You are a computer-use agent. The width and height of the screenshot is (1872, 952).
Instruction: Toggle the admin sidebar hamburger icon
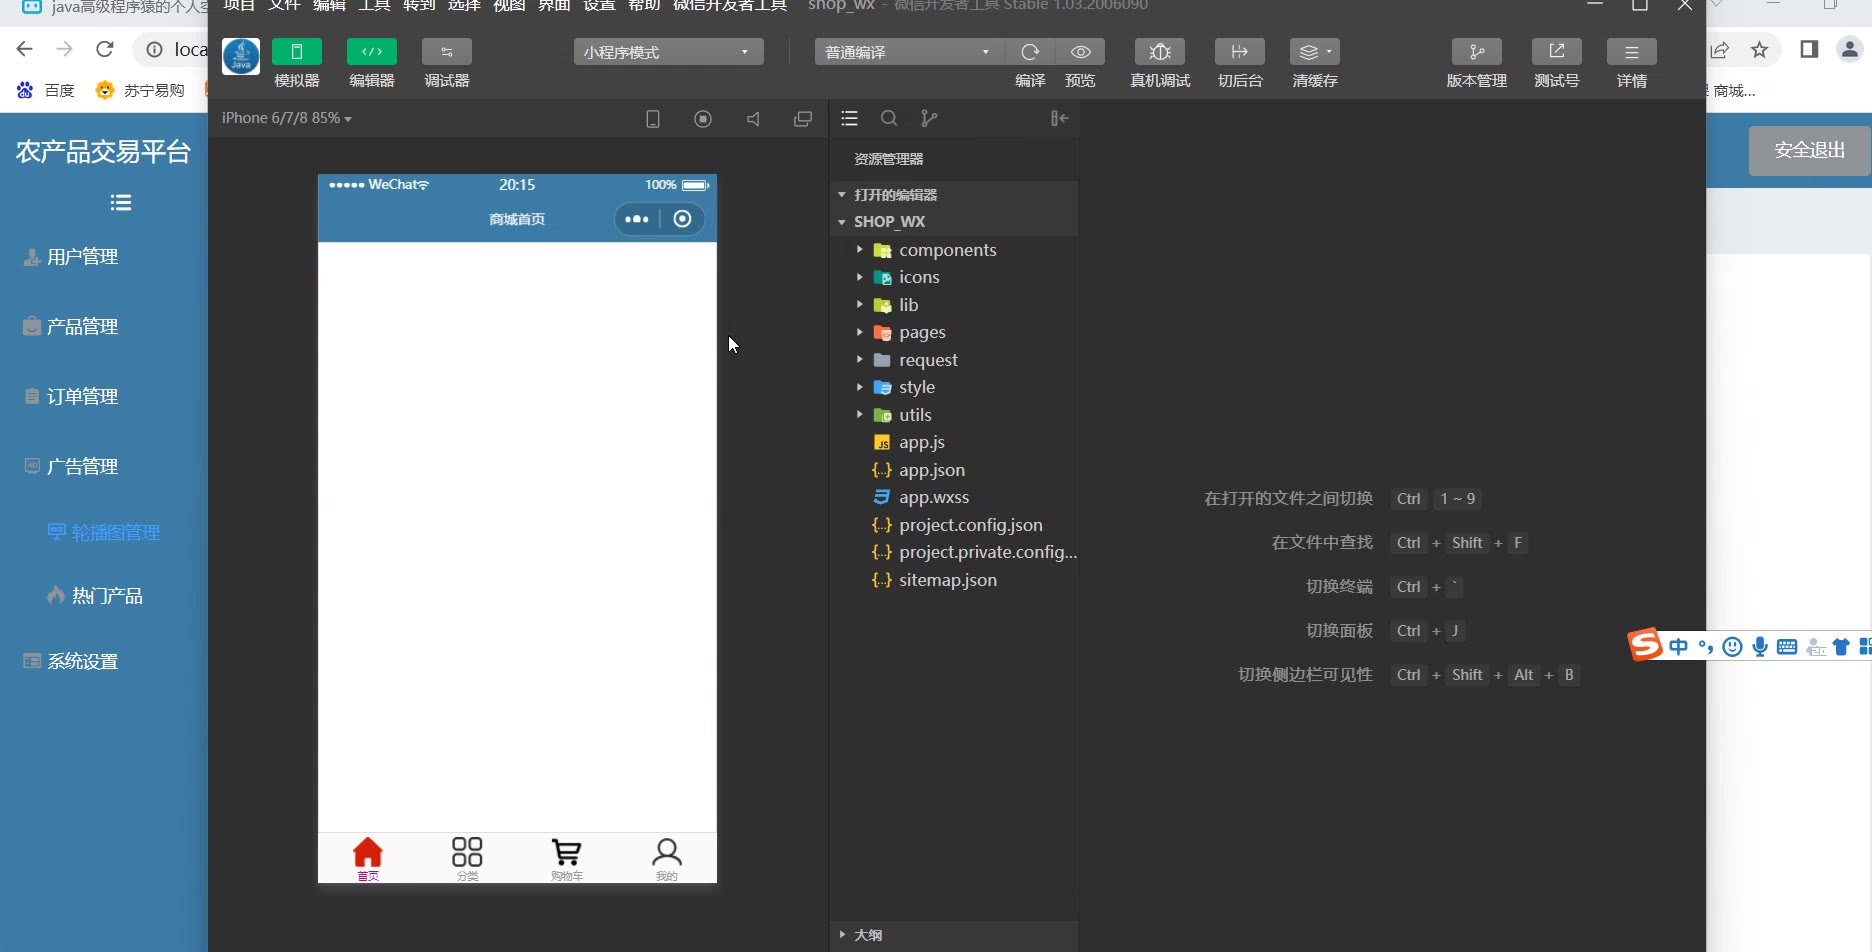(x=121, y=203)
